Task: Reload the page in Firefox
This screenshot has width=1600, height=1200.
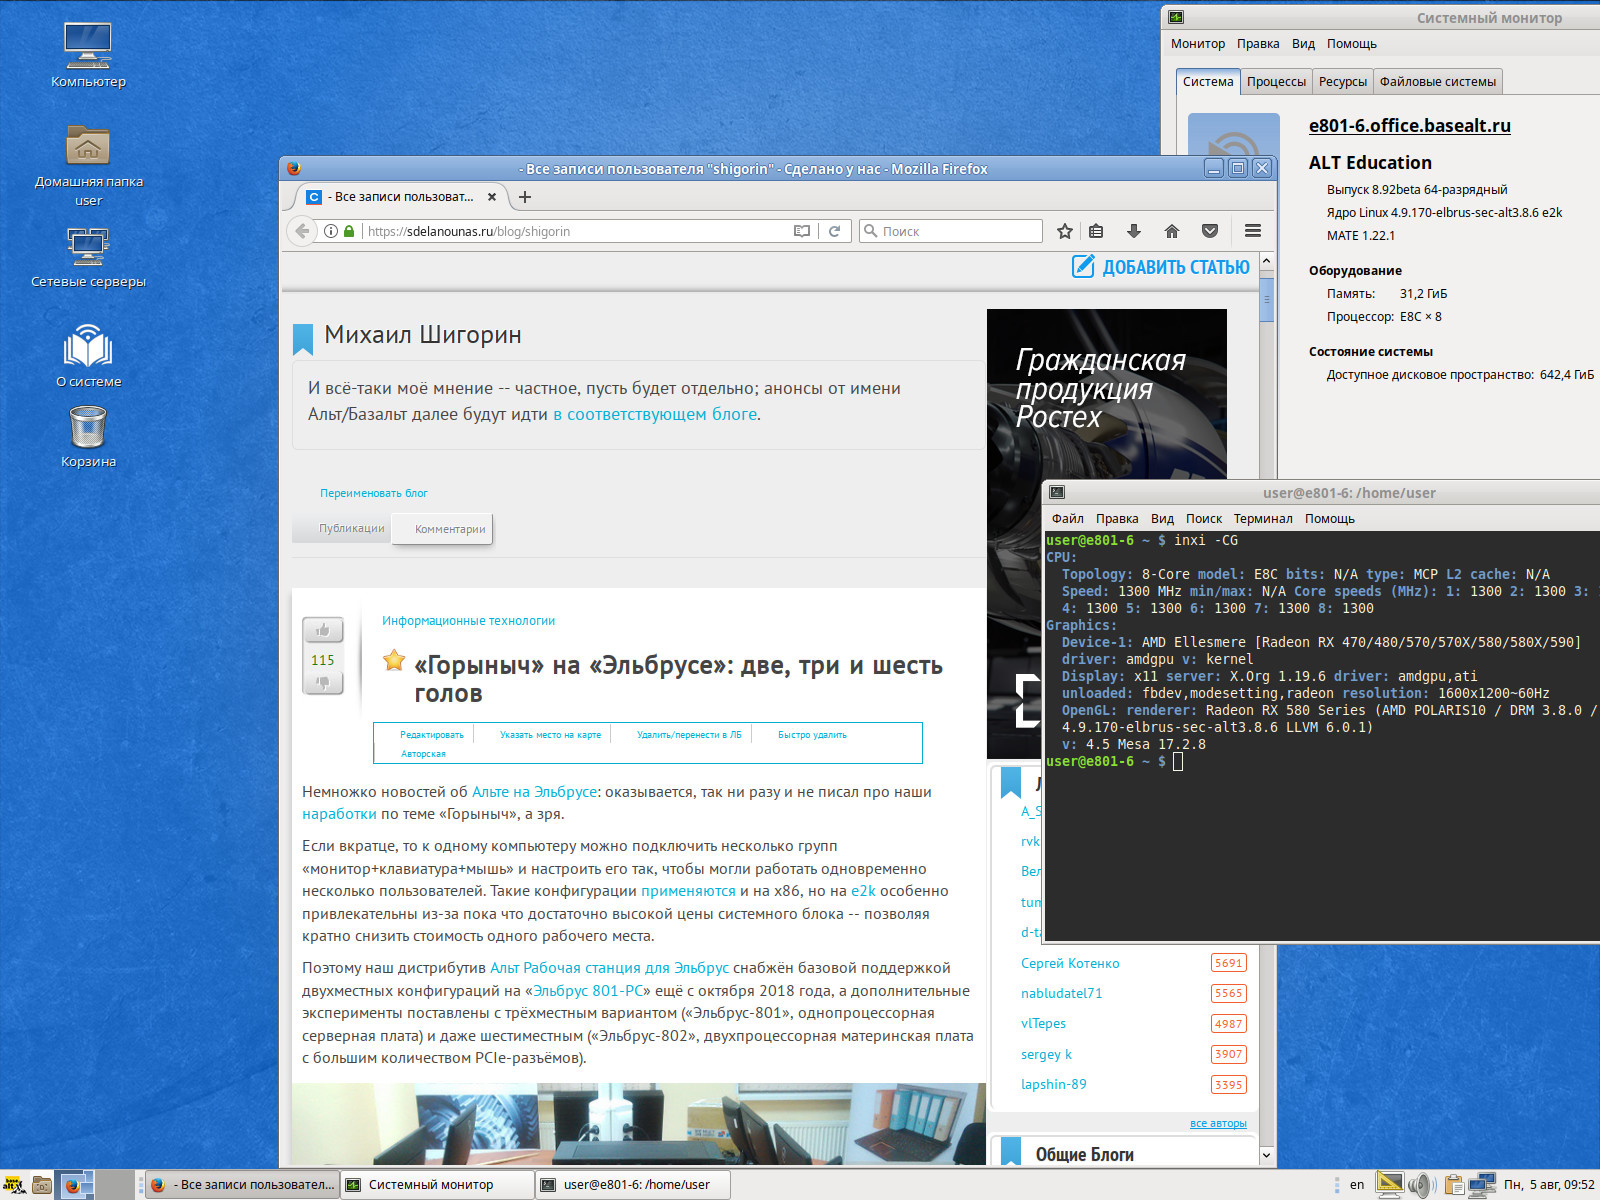Action: [834, 231]
